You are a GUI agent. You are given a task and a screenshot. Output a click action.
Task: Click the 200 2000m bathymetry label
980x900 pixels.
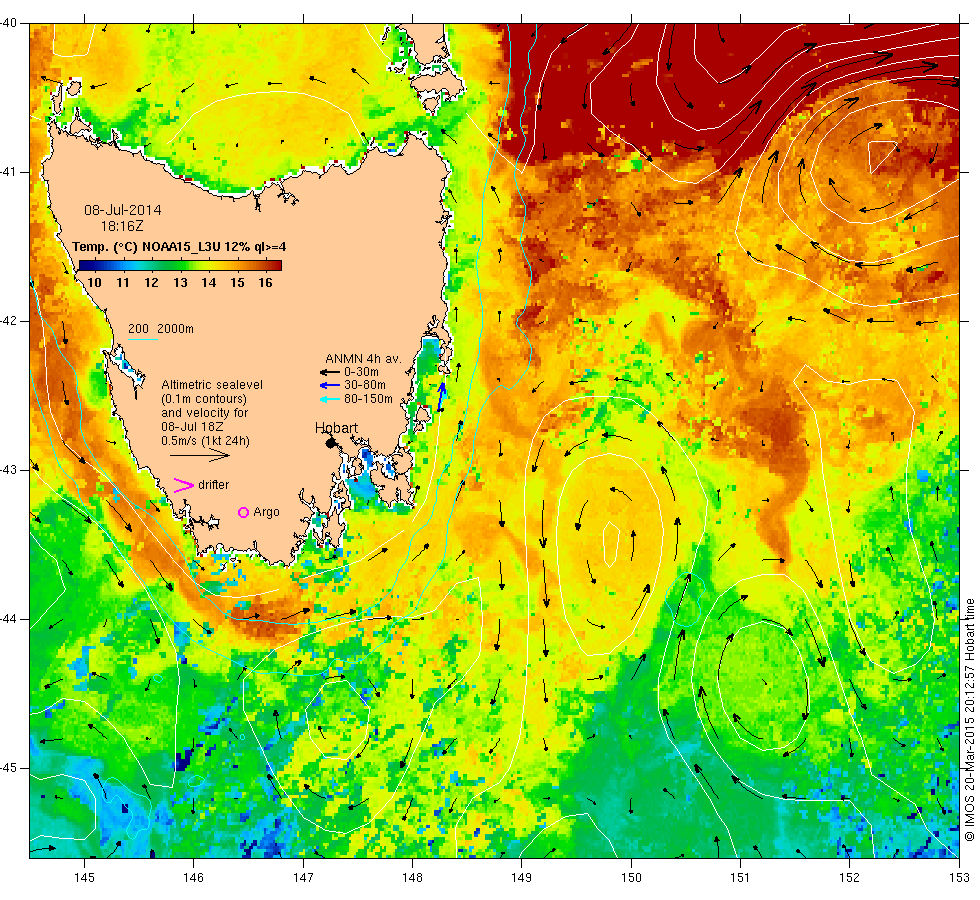click(161, 329)
